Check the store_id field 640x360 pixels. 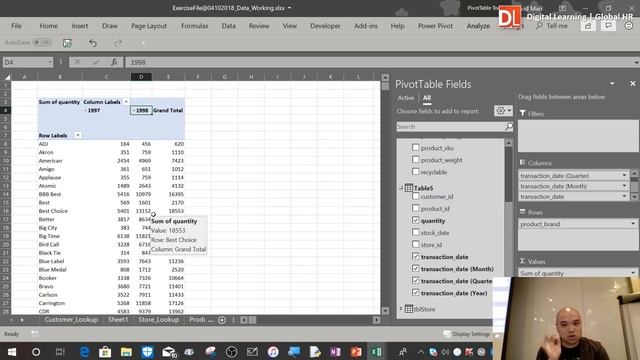[416, 244]
